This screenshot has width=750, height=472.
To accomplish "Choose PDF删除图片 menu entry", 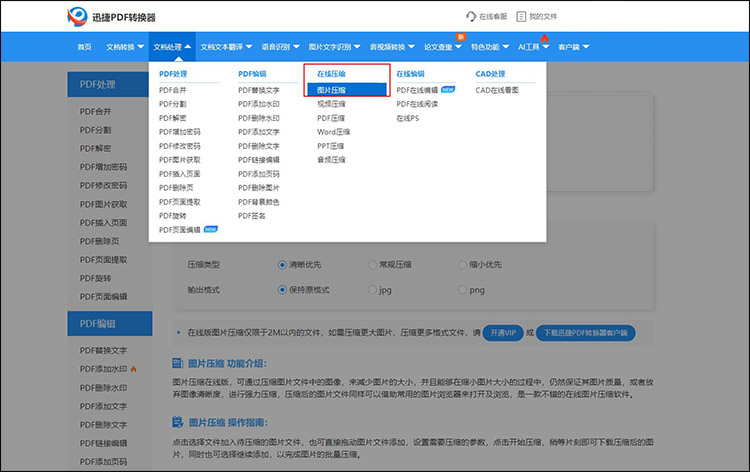I will 259,187.
